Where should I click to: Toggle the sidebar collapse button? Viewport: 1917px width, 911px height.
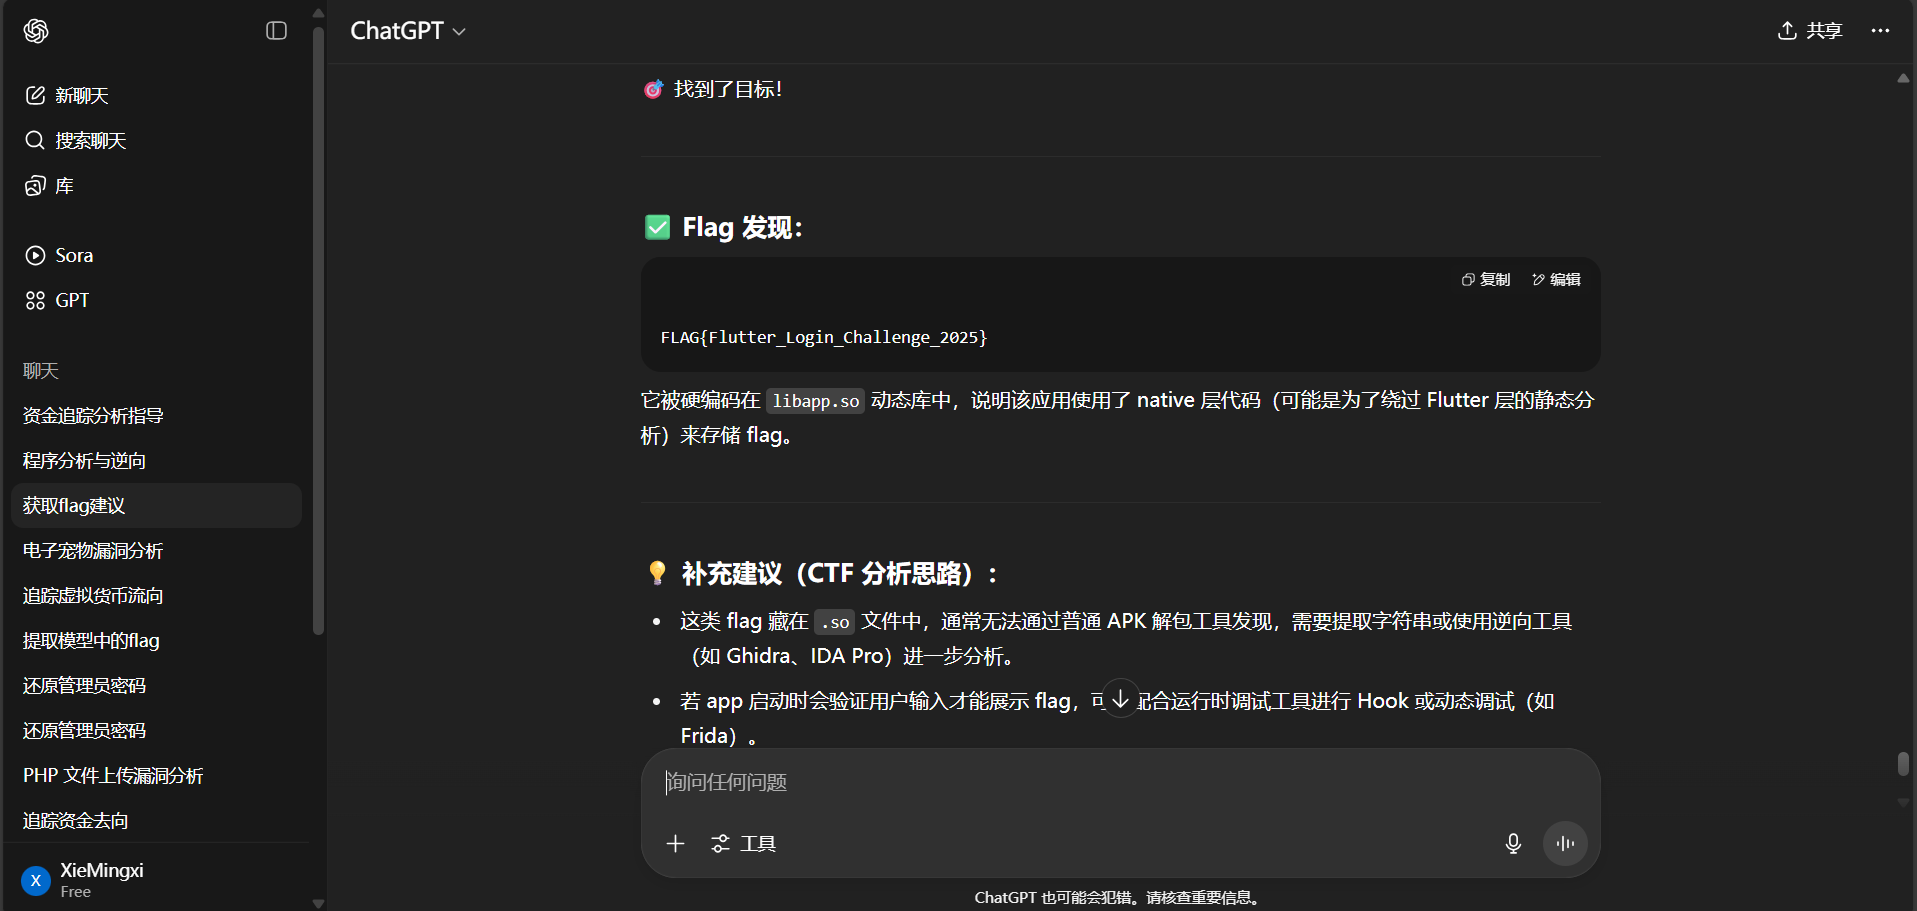coord(276,31)
